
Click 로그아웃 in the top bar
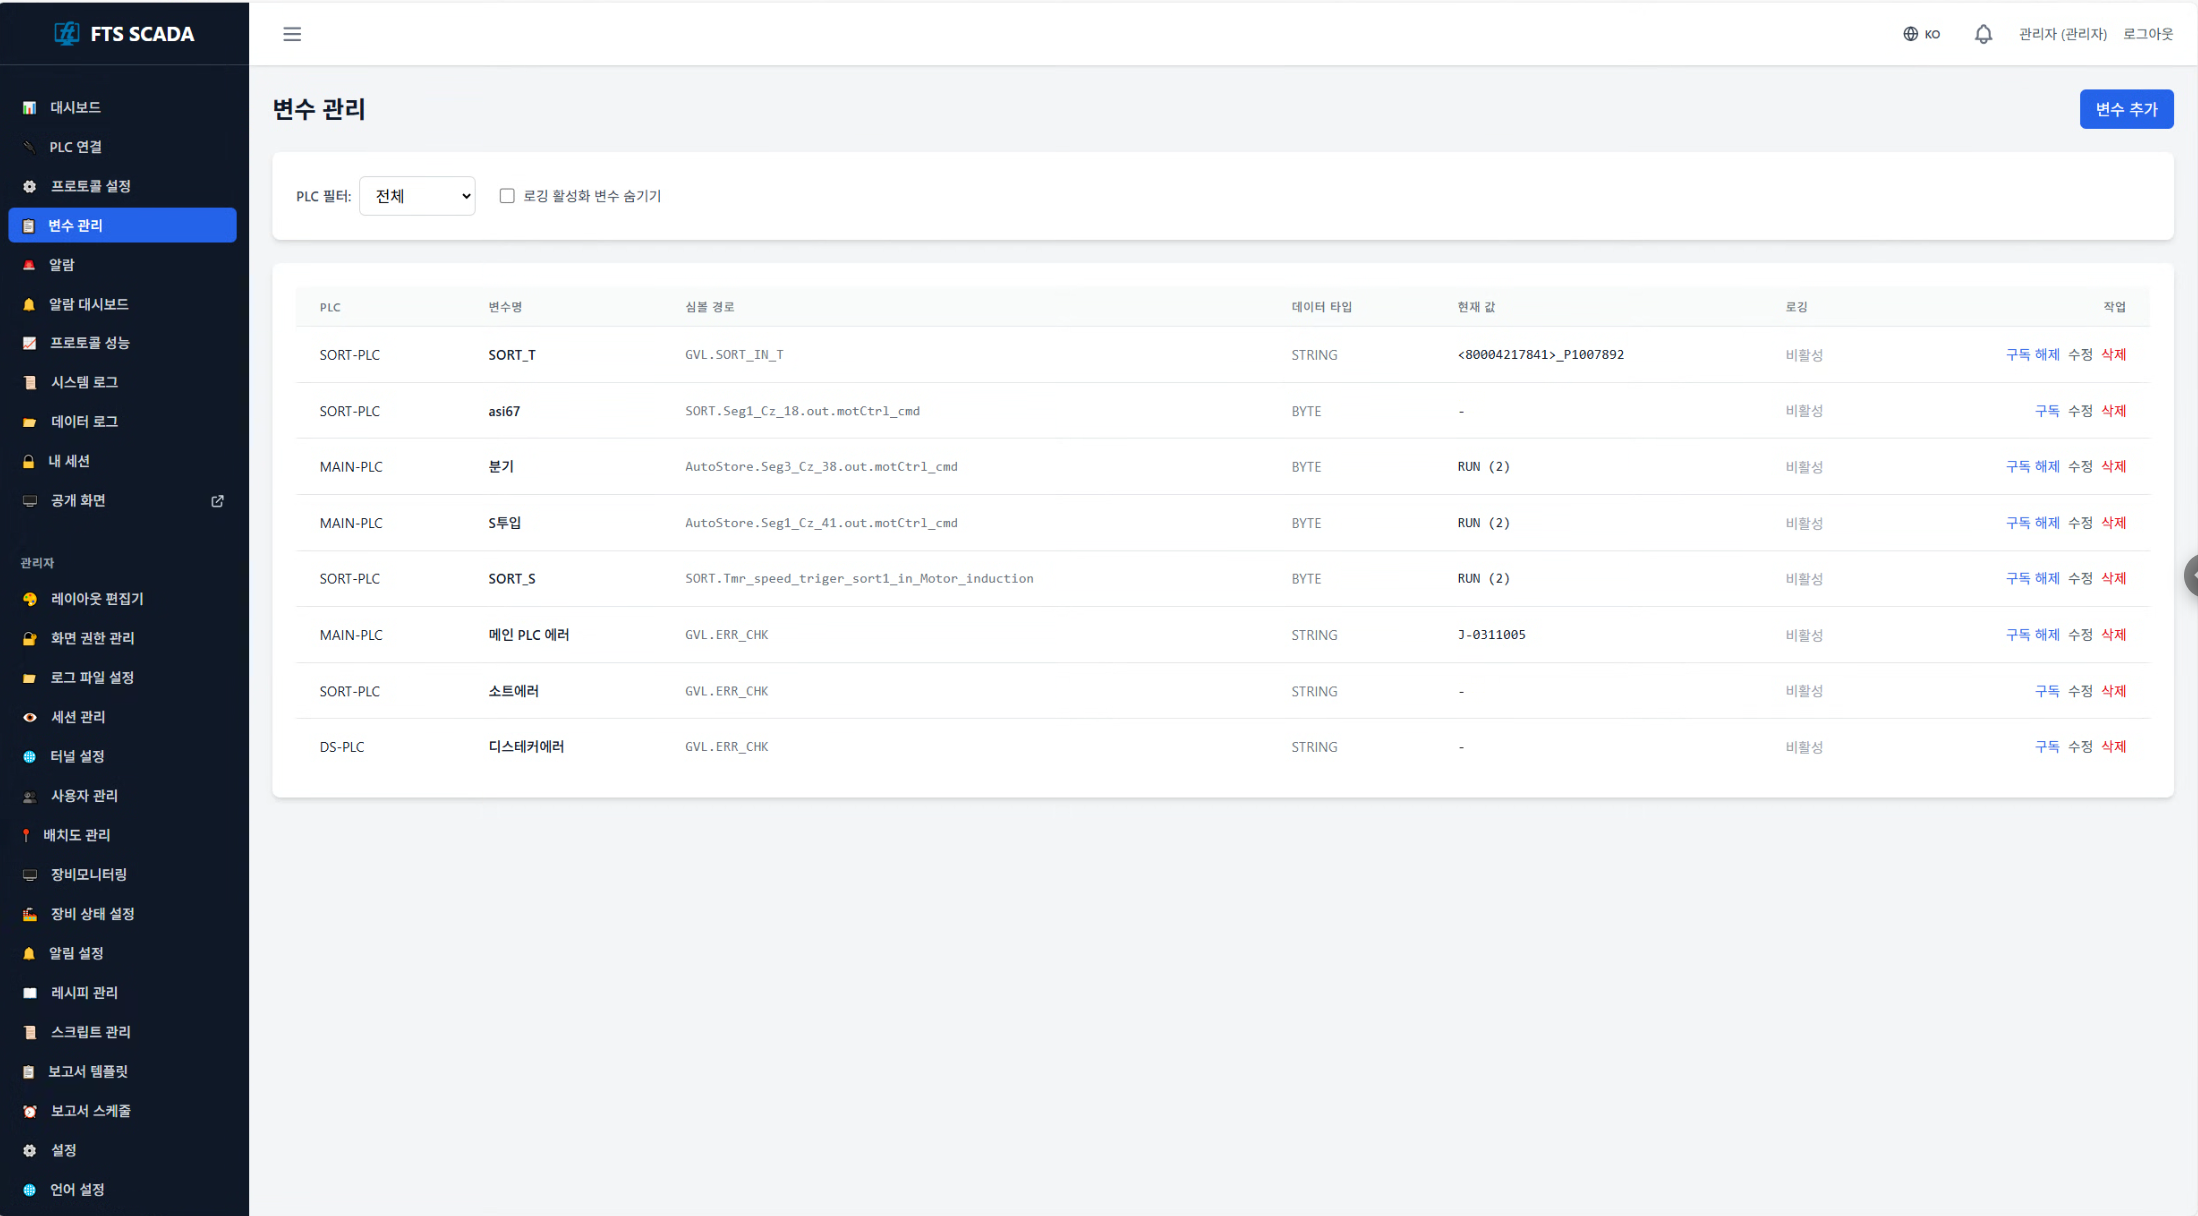coord(2148,34)
